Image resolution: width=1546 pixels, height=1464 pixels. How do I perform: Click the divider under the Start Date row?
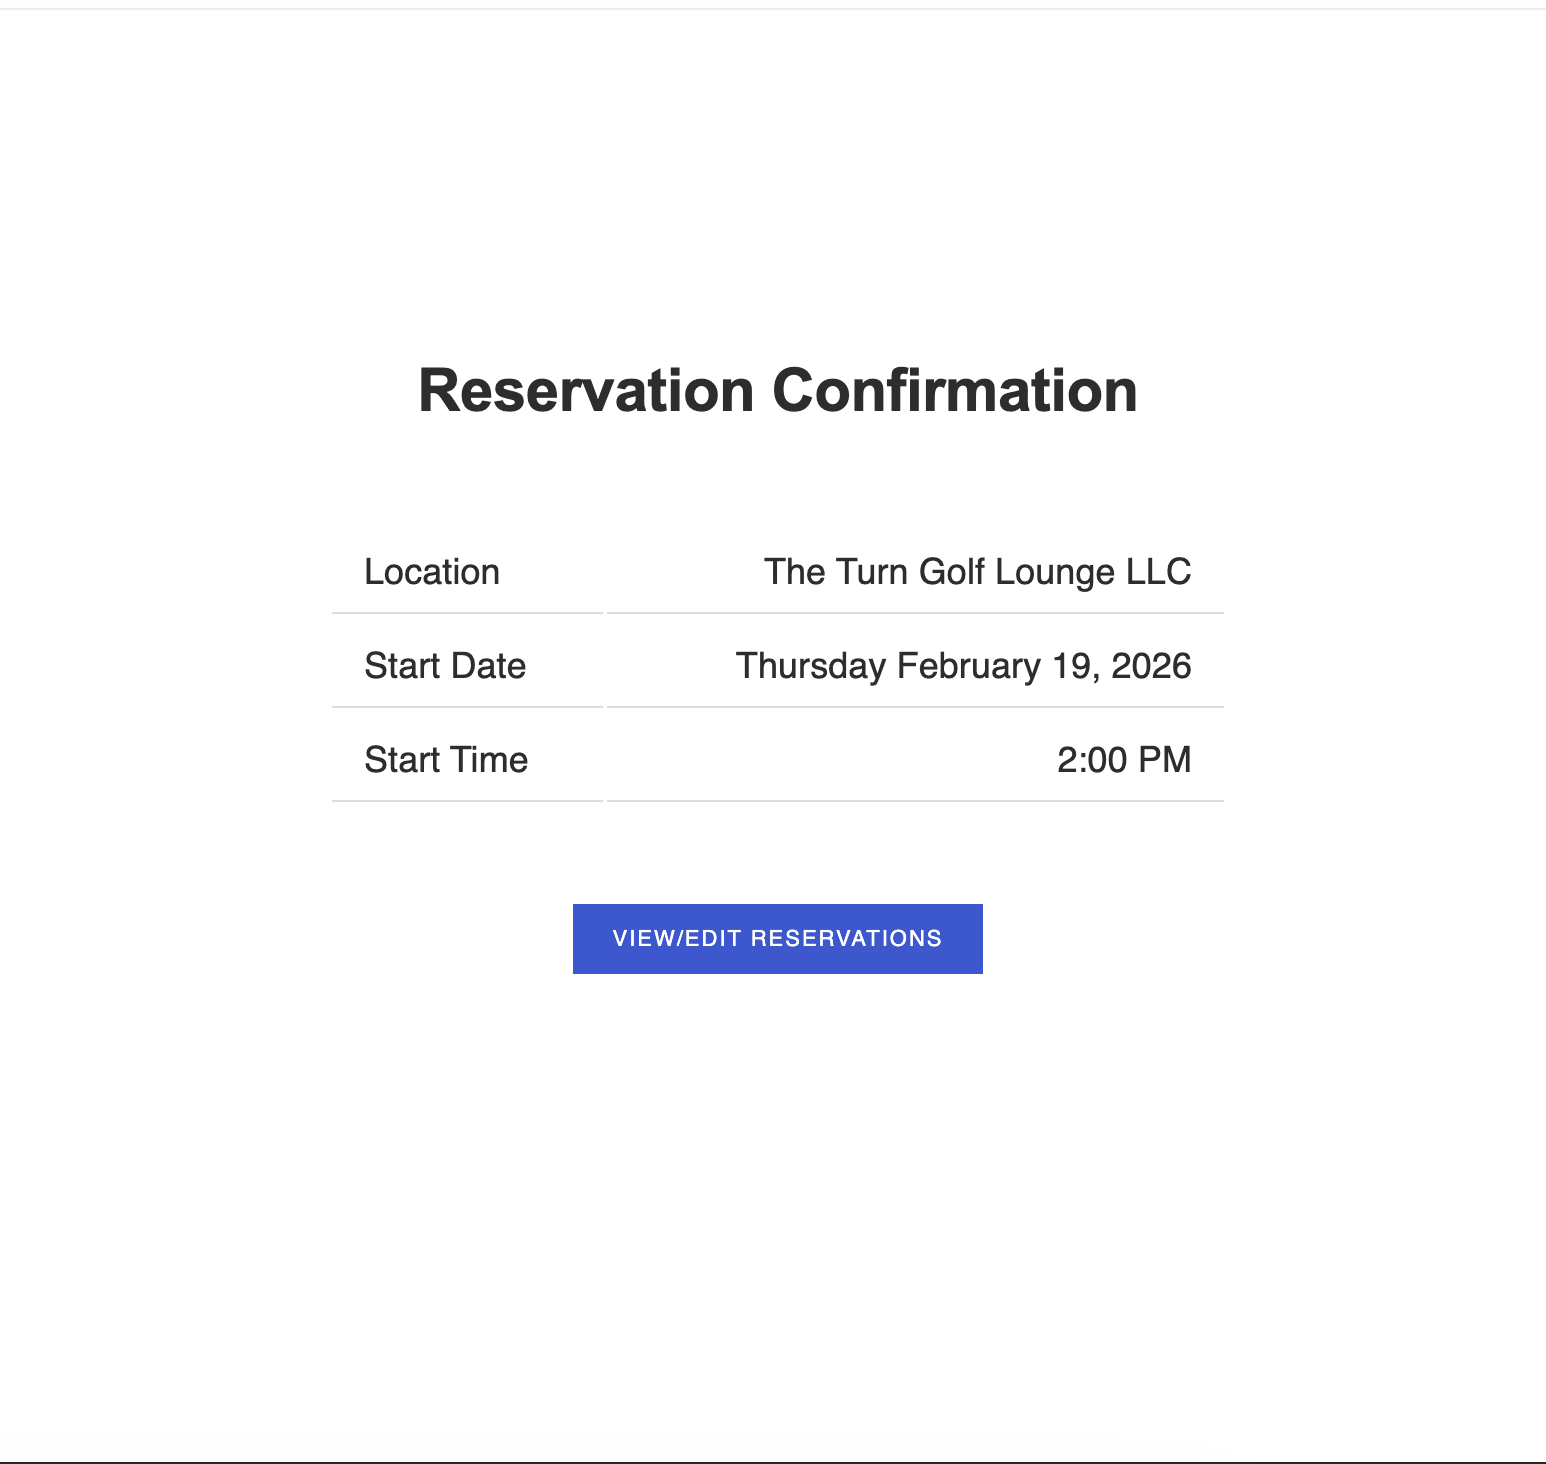777,707
